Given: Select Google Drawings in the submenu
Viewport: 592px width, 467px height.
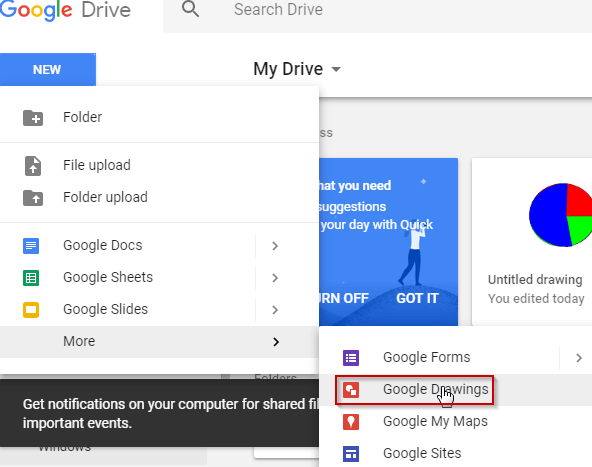Looking at the screenshot, I should [x=456, y=390].
